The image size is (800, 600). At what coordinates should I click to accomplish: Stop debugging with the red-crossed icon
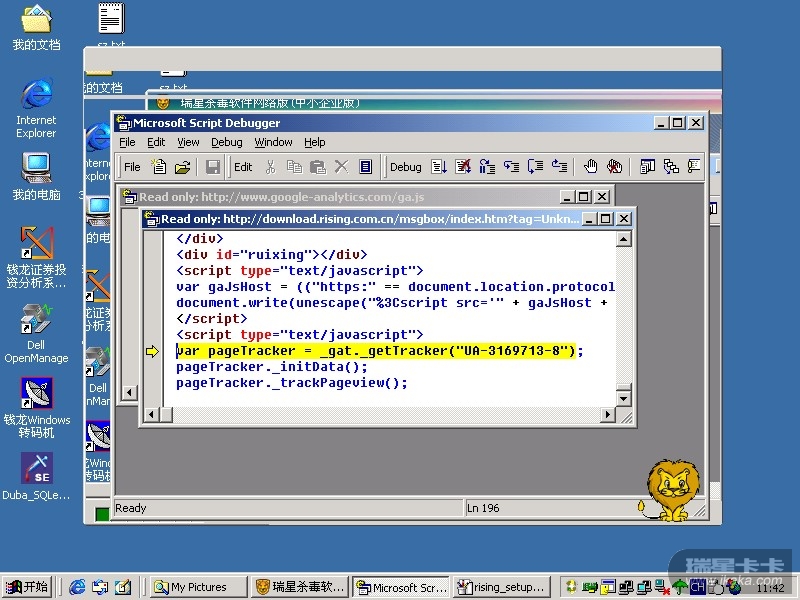tap(463, 166)
